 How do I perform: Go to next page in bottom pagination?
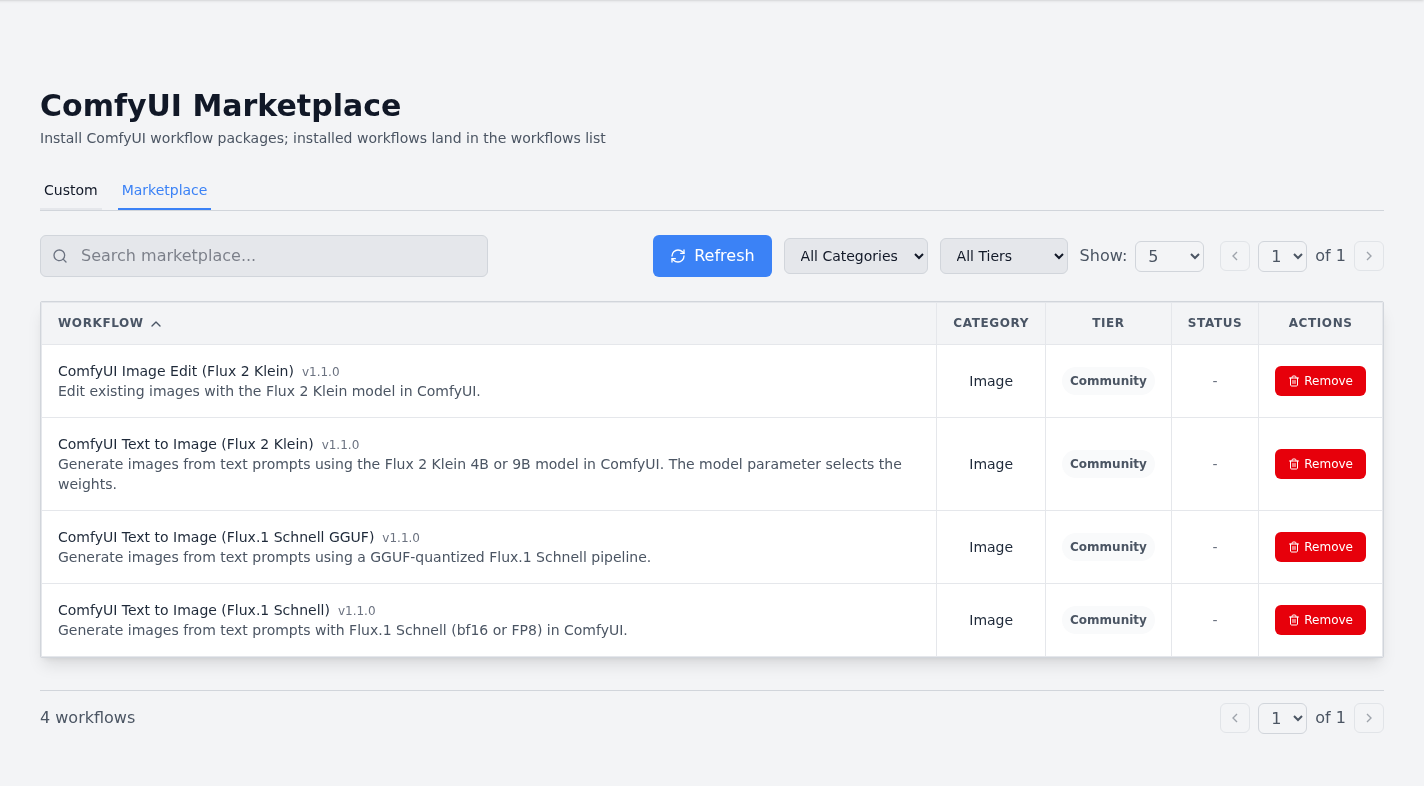click(1369, 718)
